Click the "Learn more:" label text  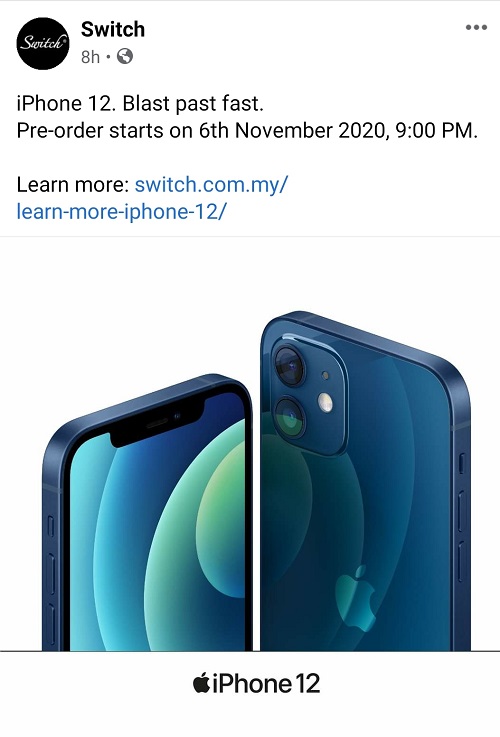tap(73, 184)
